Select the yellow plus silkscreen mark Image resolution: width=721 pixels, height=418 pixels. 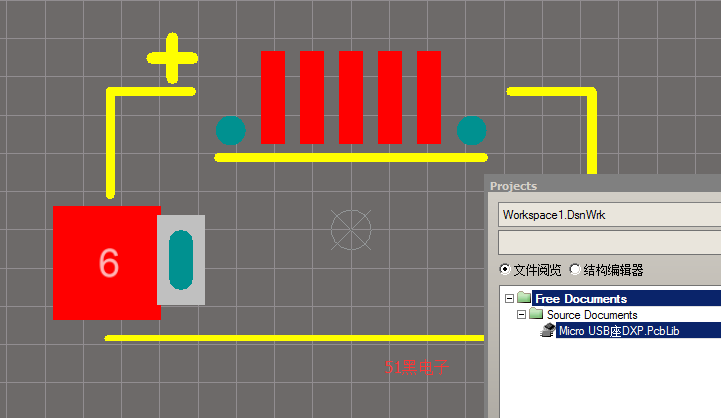pos(172,58)
